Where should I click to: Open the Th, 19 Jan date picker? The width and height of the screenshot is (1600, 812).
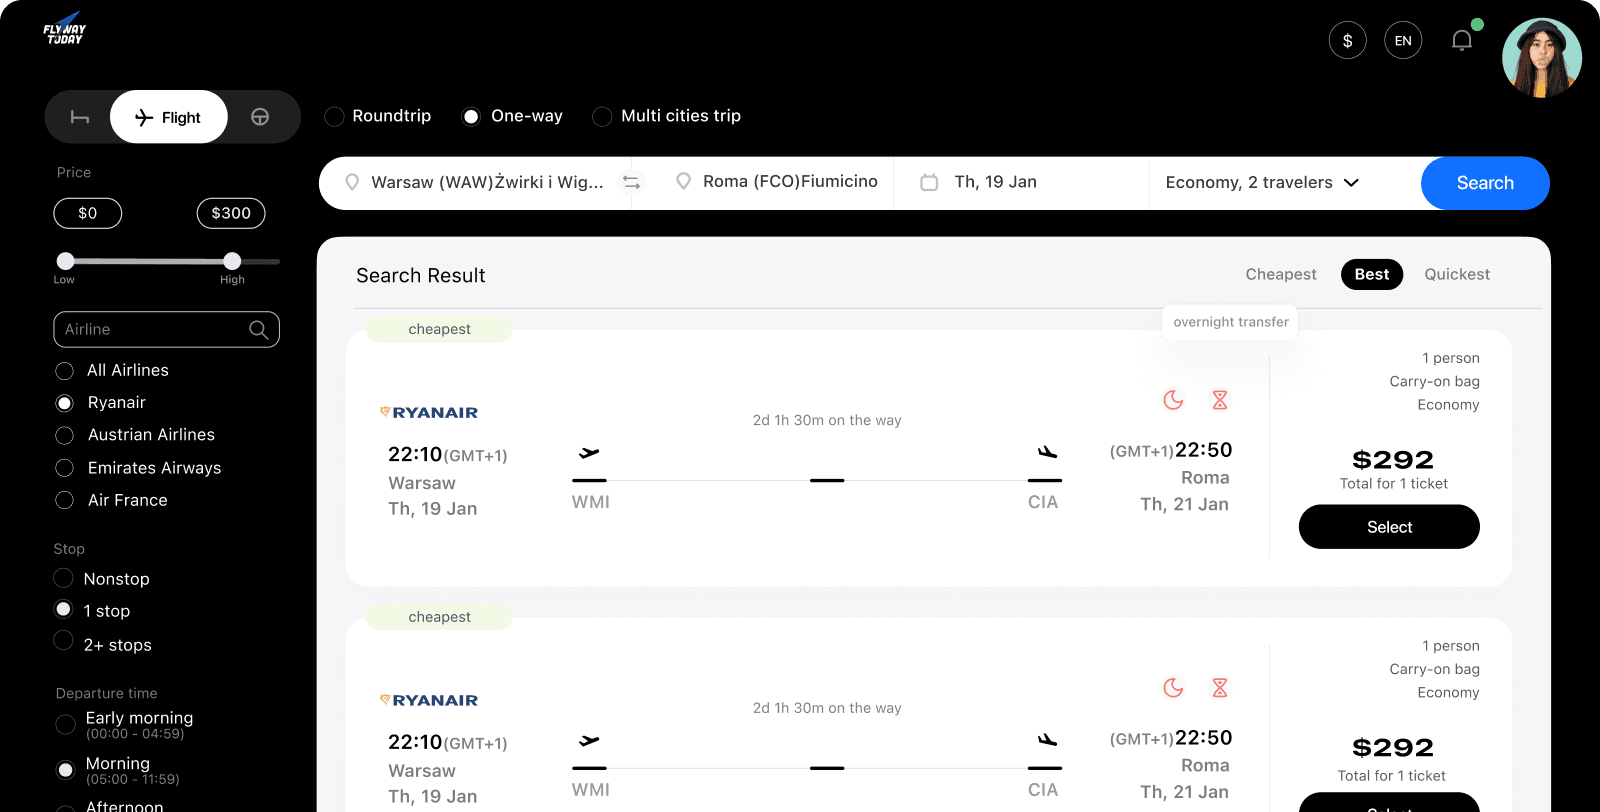coord(996,182)
